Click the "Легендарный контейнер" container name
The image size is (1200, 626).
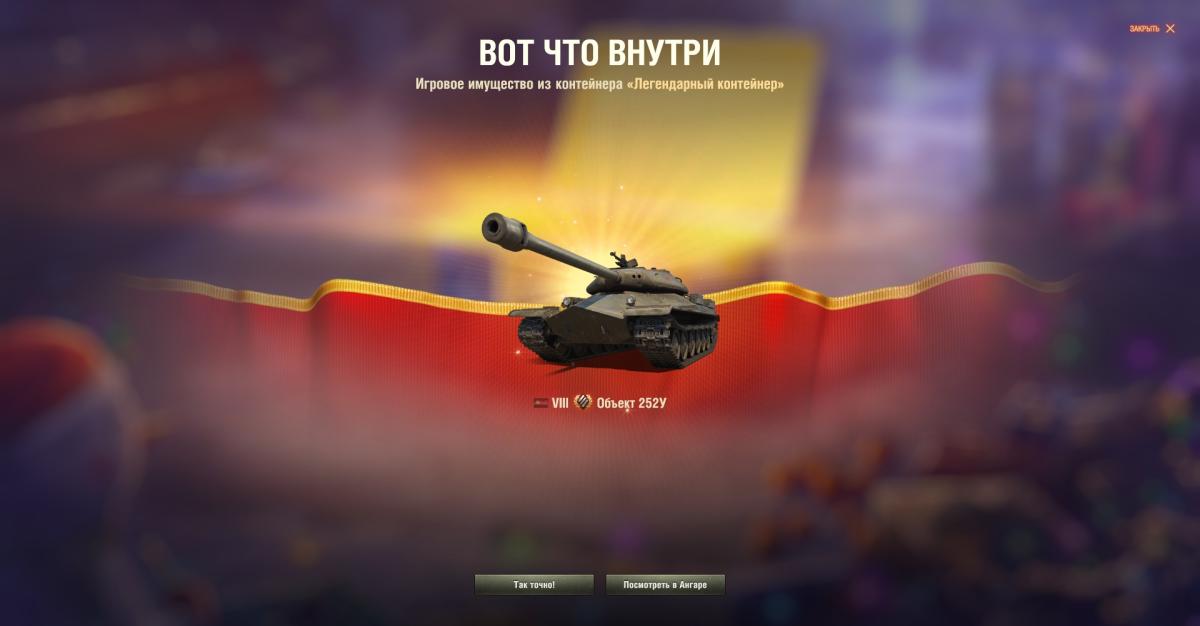click(704, 85)
